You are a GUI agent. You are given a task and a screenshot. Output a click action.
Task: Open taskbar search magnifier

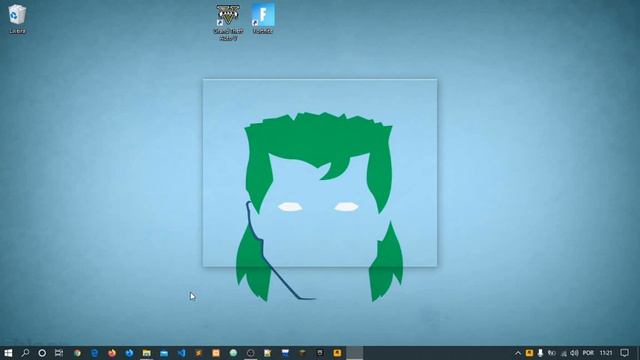pyautogui.click(x=25, y=353)
